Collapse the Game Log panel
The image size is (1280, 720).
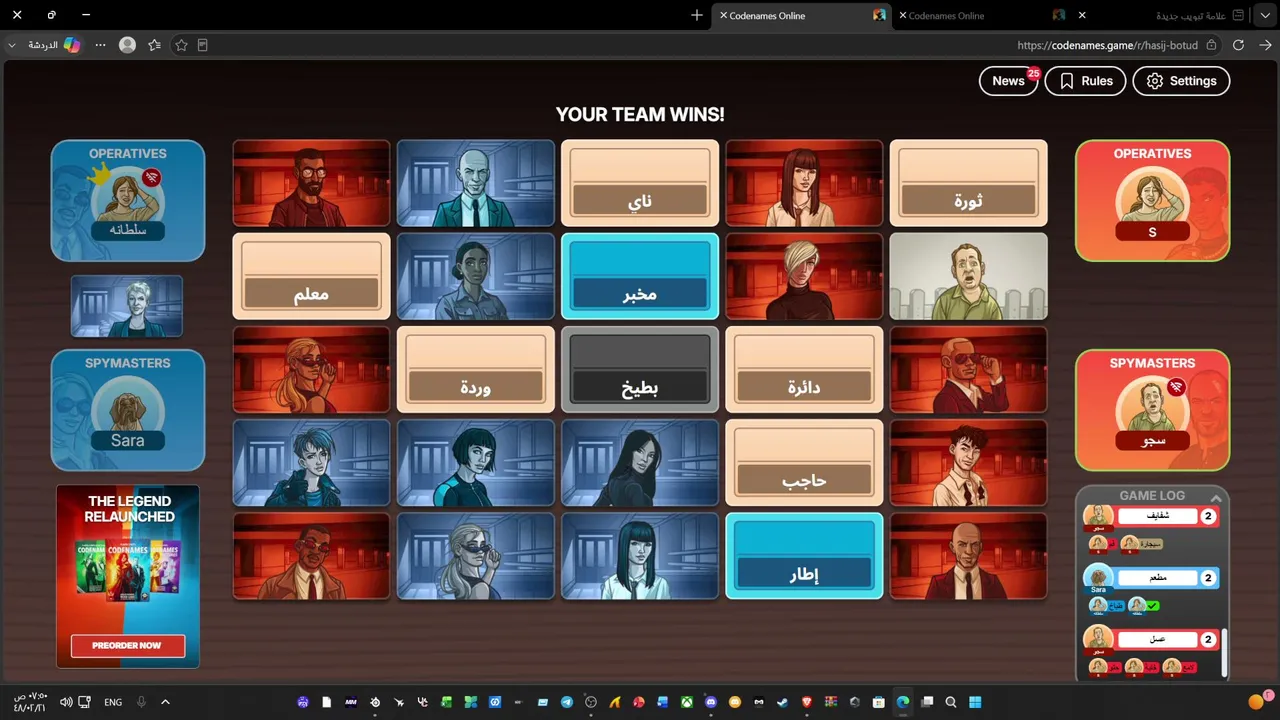tap(1216, 497)
